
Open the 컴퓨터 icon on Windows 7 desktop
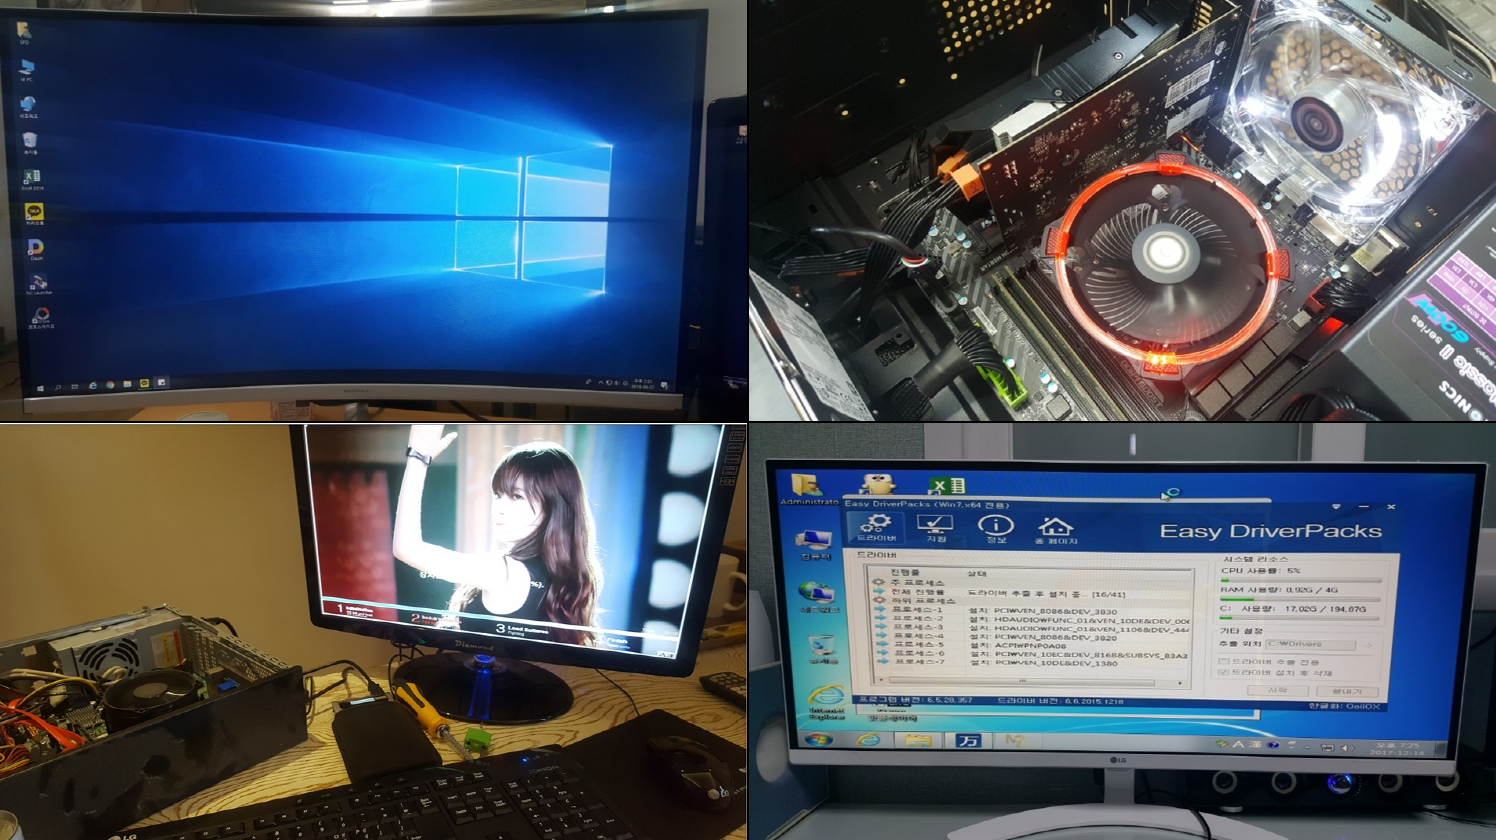pyautogui.click(x=813, y=546)
